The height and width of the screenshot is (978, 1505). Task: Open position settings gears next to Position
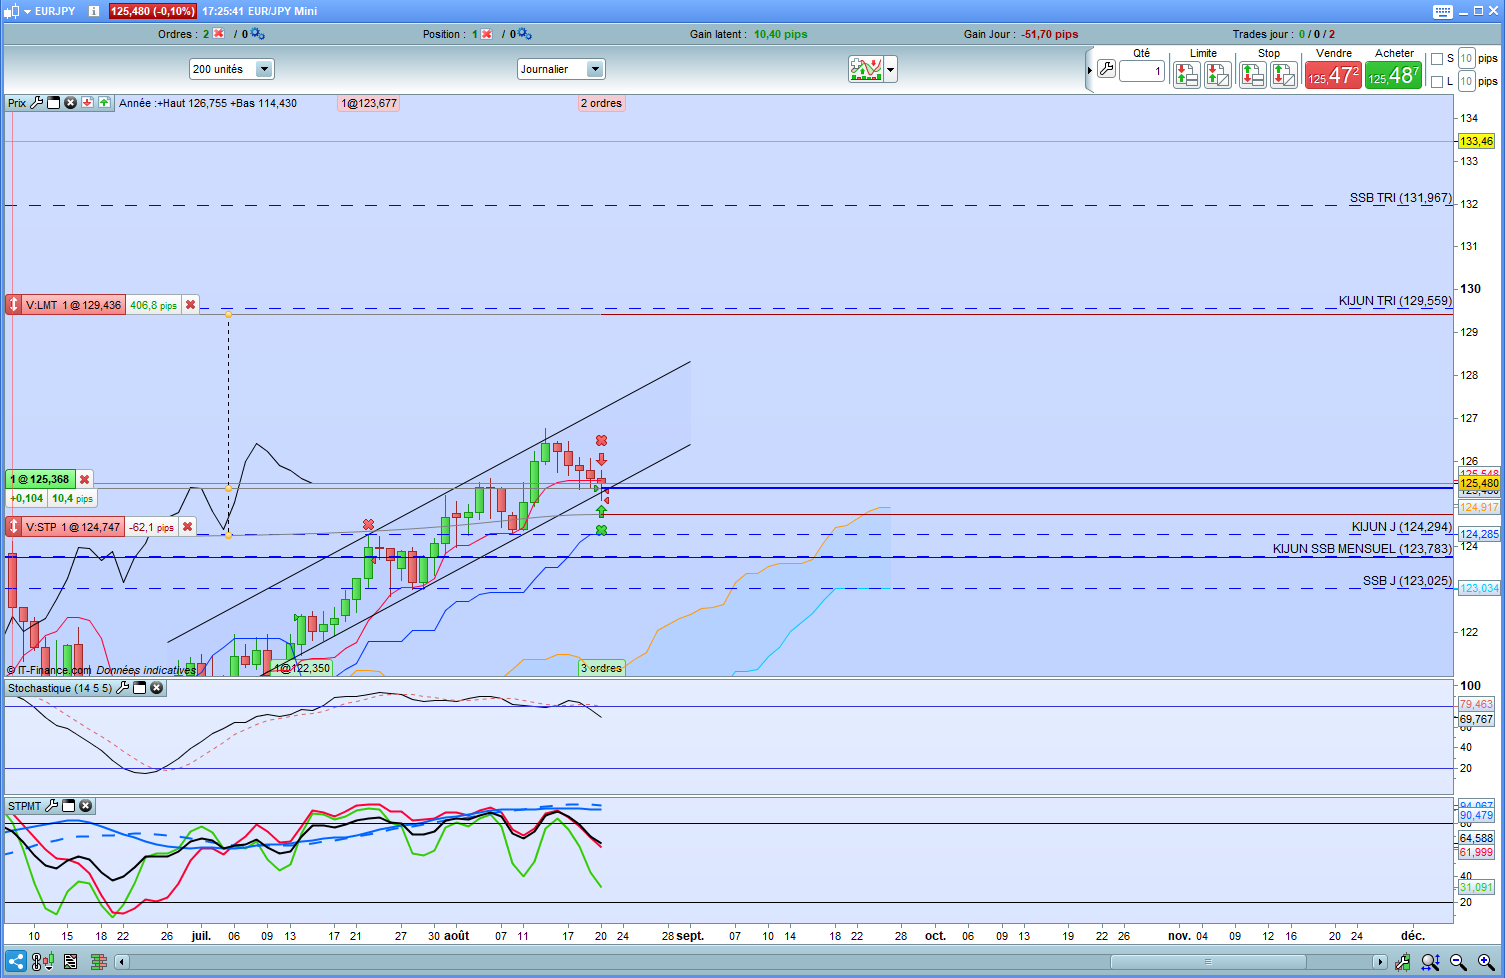pos(524,34)
